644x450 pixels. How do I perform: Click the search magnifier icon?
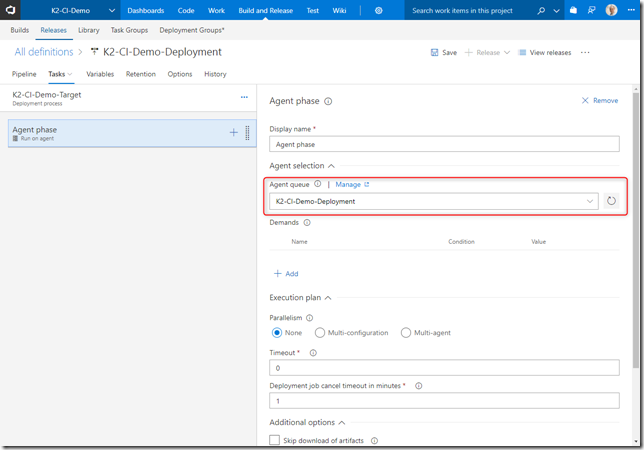pyautogui.click(x=541, y=10)
